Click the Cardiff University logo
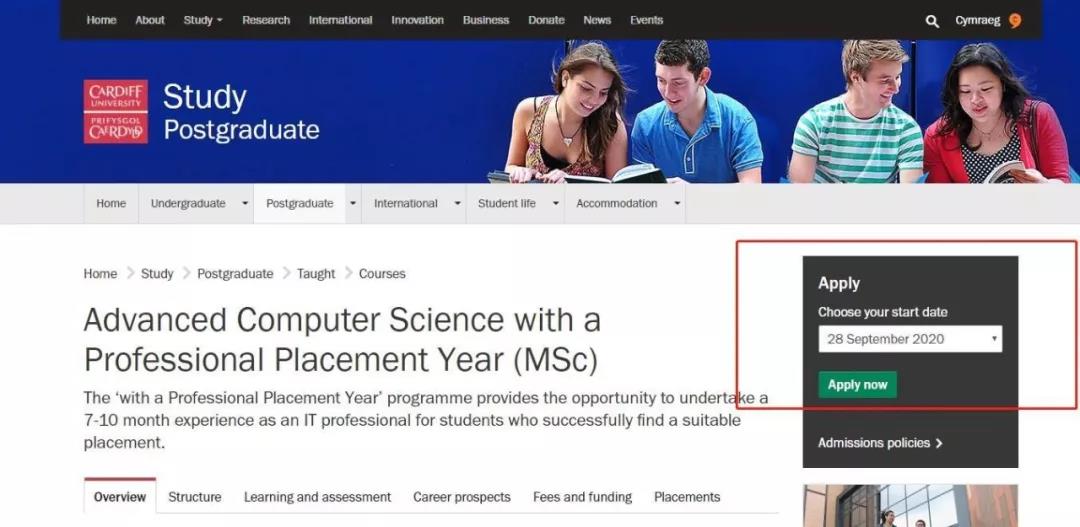The width and height of the screenshot is (1080, 527). [116, 112]
